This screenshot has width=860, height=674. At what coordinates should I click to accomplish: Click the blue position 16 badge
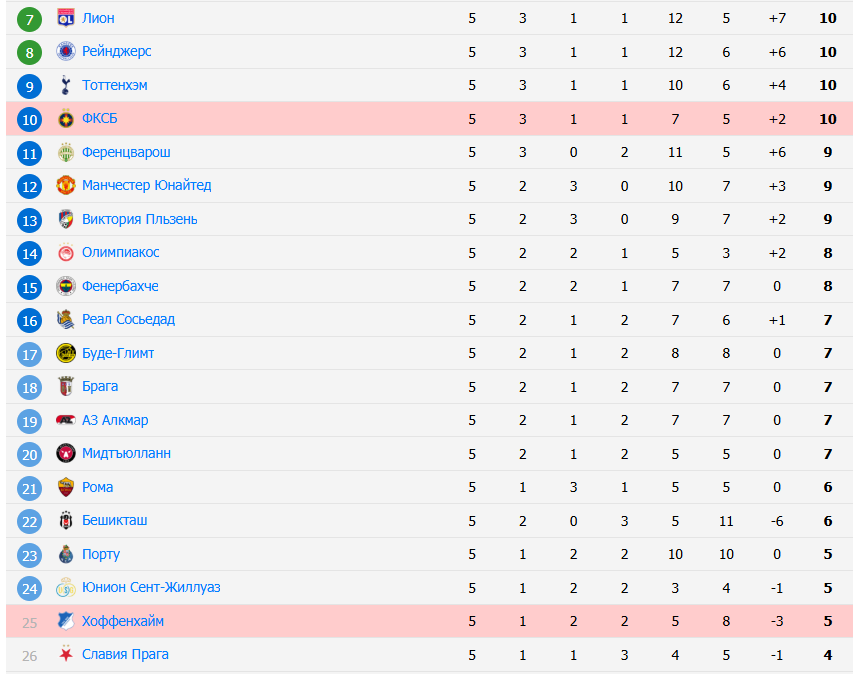coord(30,320)
